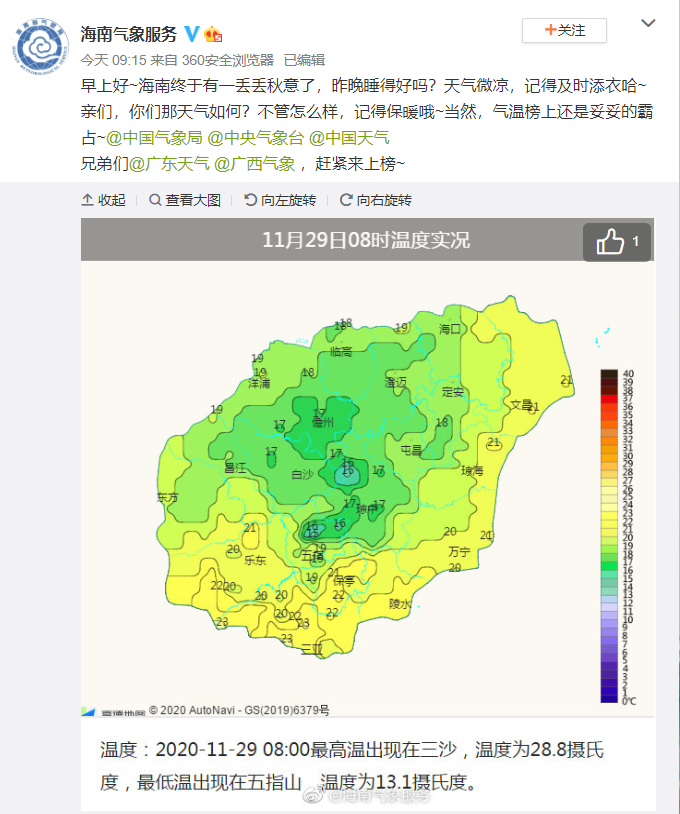Collapse the image with 收起

[104, 200]
